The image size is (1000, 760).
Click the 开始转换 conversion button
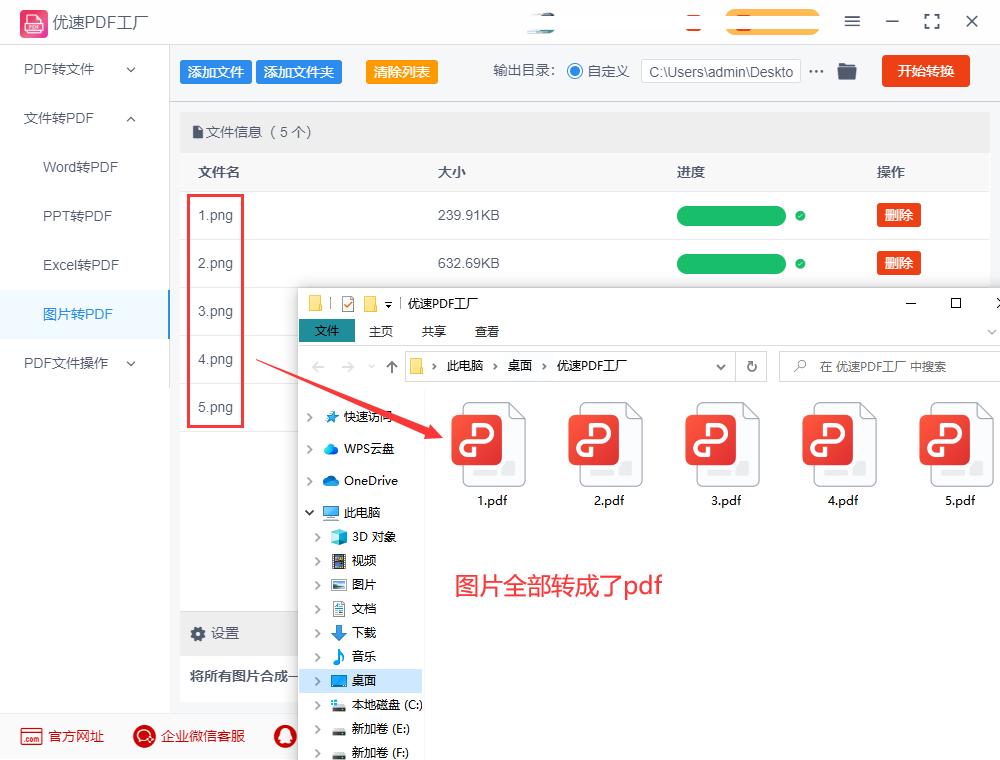[x=925, y=71]
